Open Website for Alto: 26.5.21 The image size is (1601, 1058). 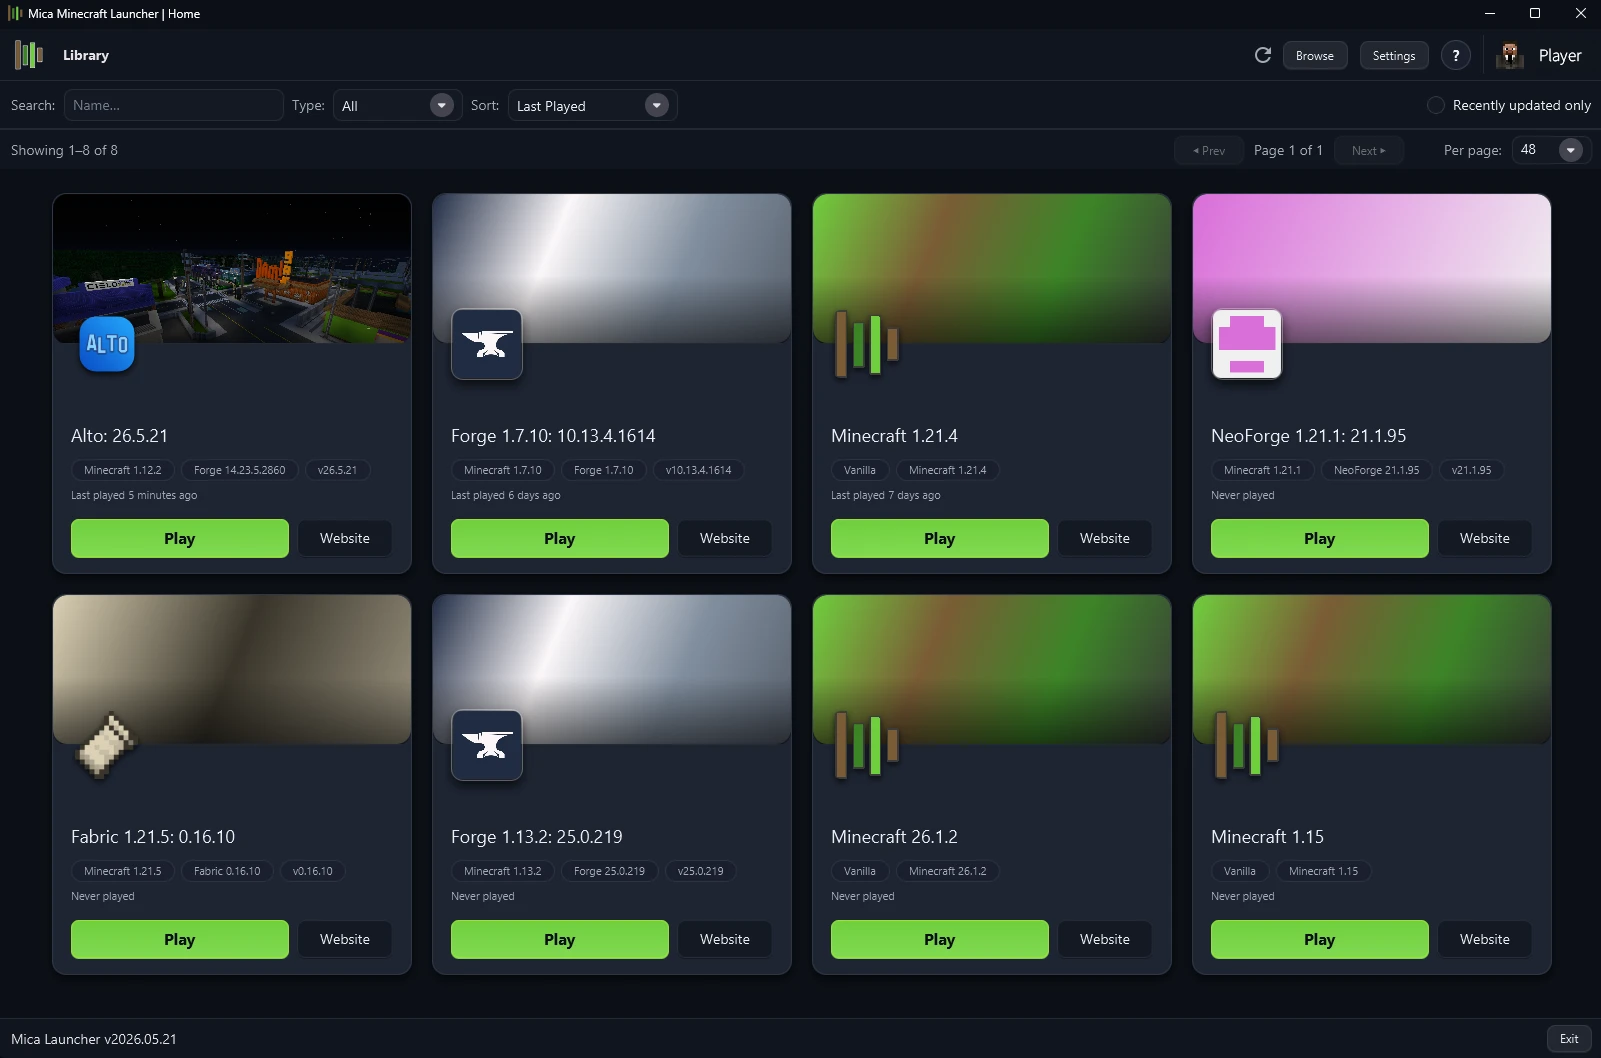coord(345,538)
